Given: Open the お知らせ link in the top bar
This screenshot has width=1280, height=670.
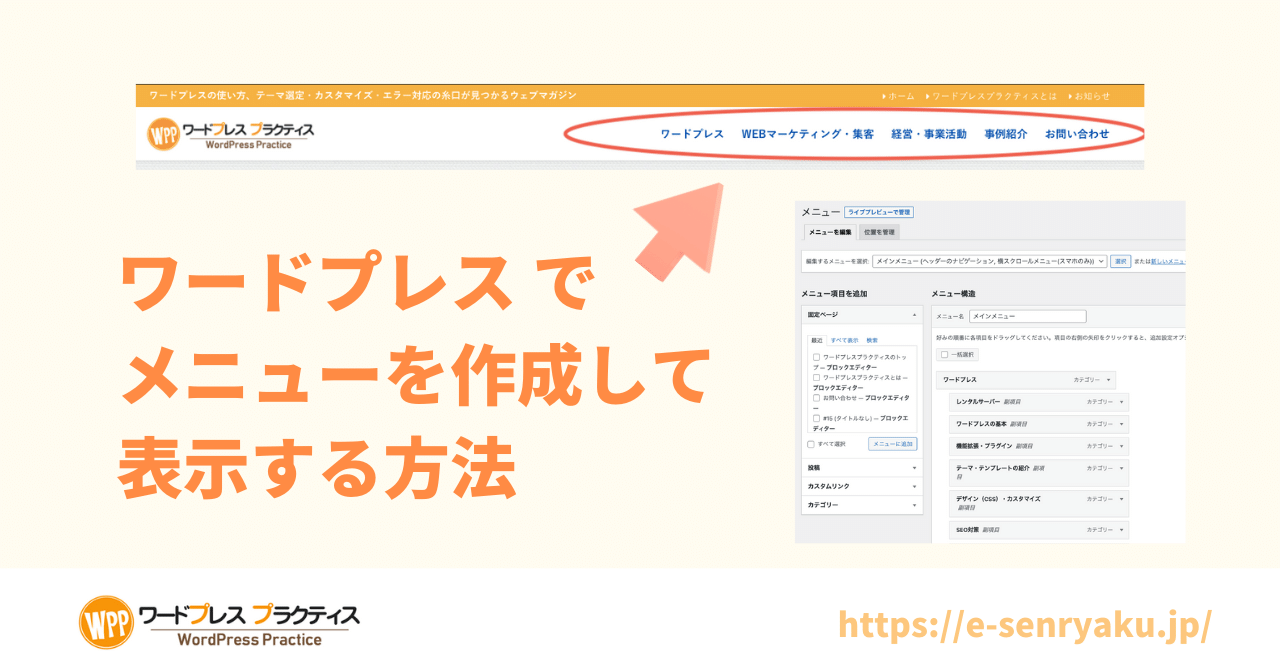Looking at the screenshot, I should [x=1090, y=96].
